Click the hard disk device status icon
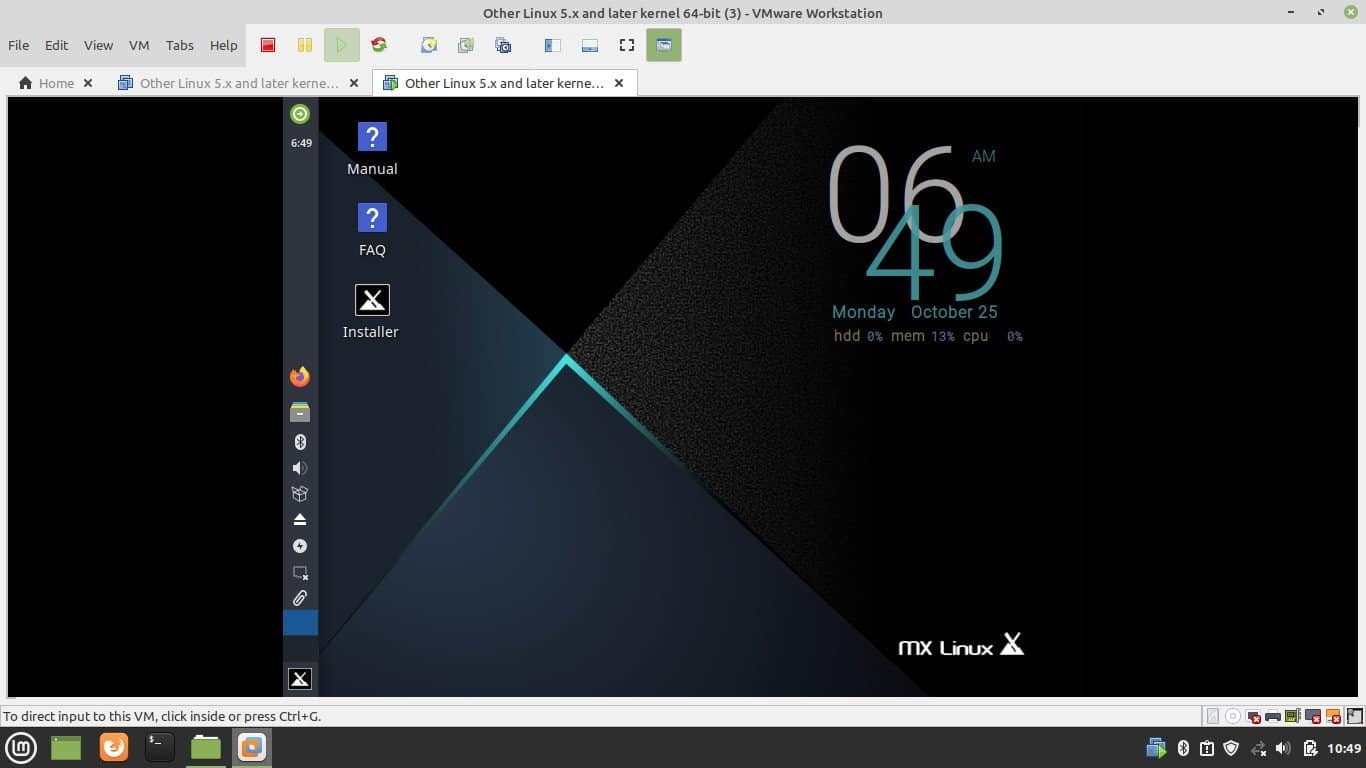Screen dimensions: 1366x768 click(x=1213, y=716)
